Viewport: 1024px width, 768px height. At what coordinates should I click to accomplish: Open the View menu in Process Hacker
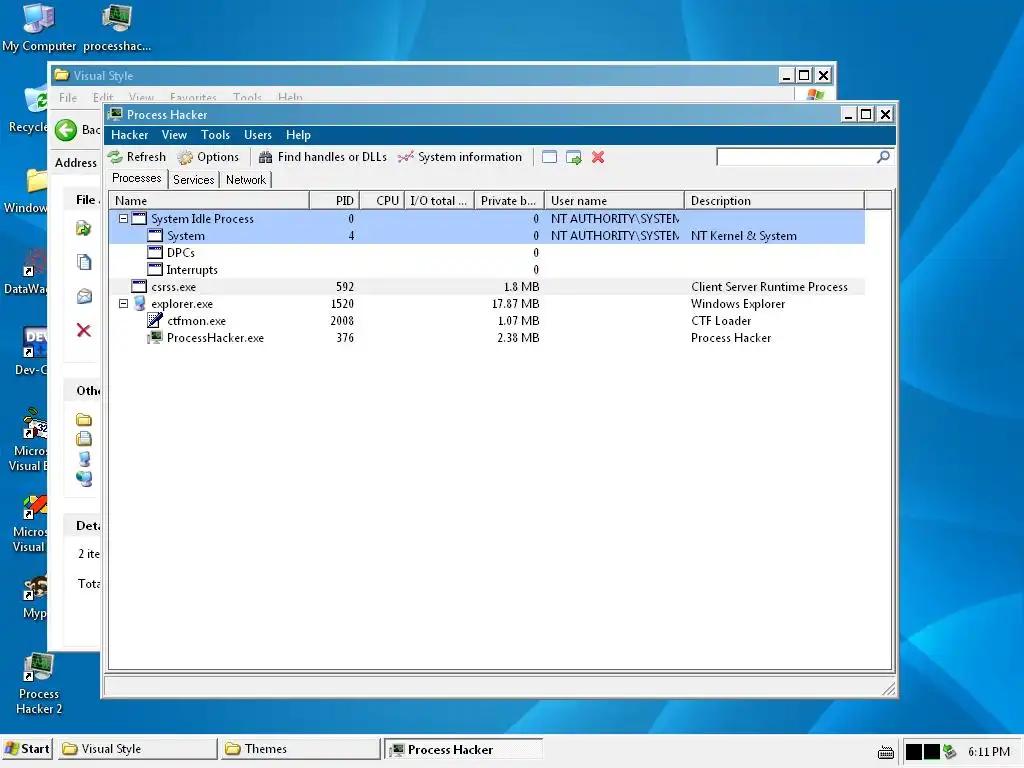click(x=174, y=135)
